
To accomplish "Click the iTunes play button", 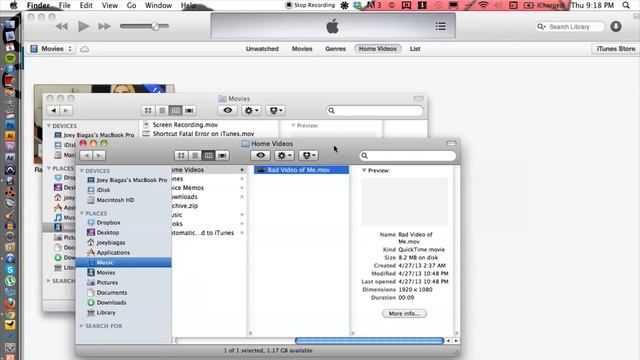I will 83,26.
